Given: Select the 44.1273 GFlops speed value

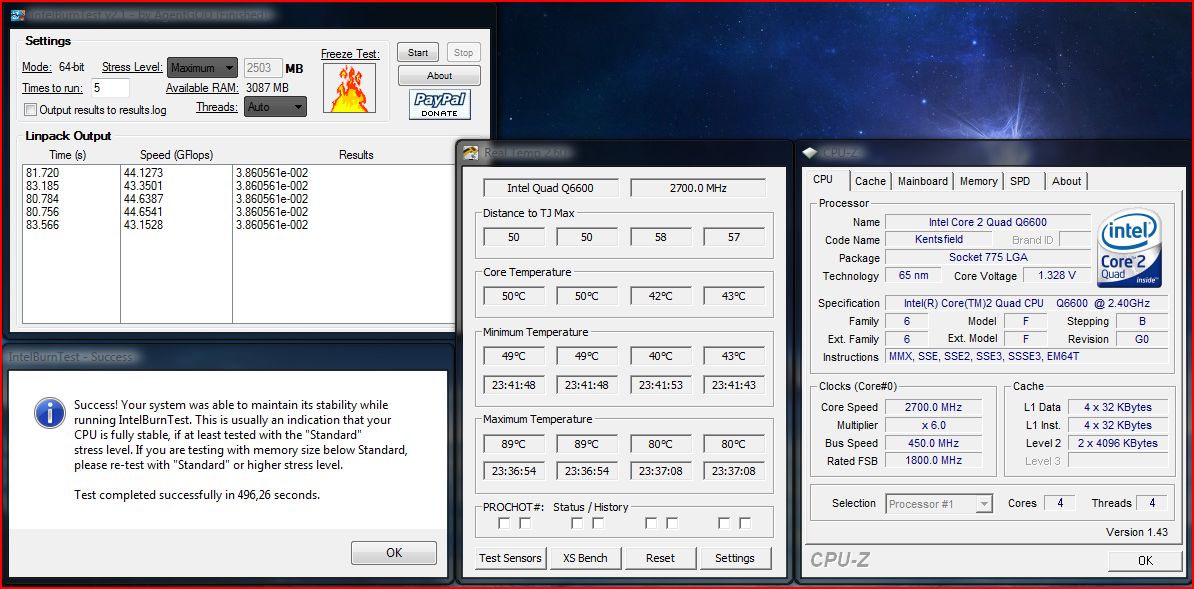Looking at the screenshot, I should click(x=143, y=173).
